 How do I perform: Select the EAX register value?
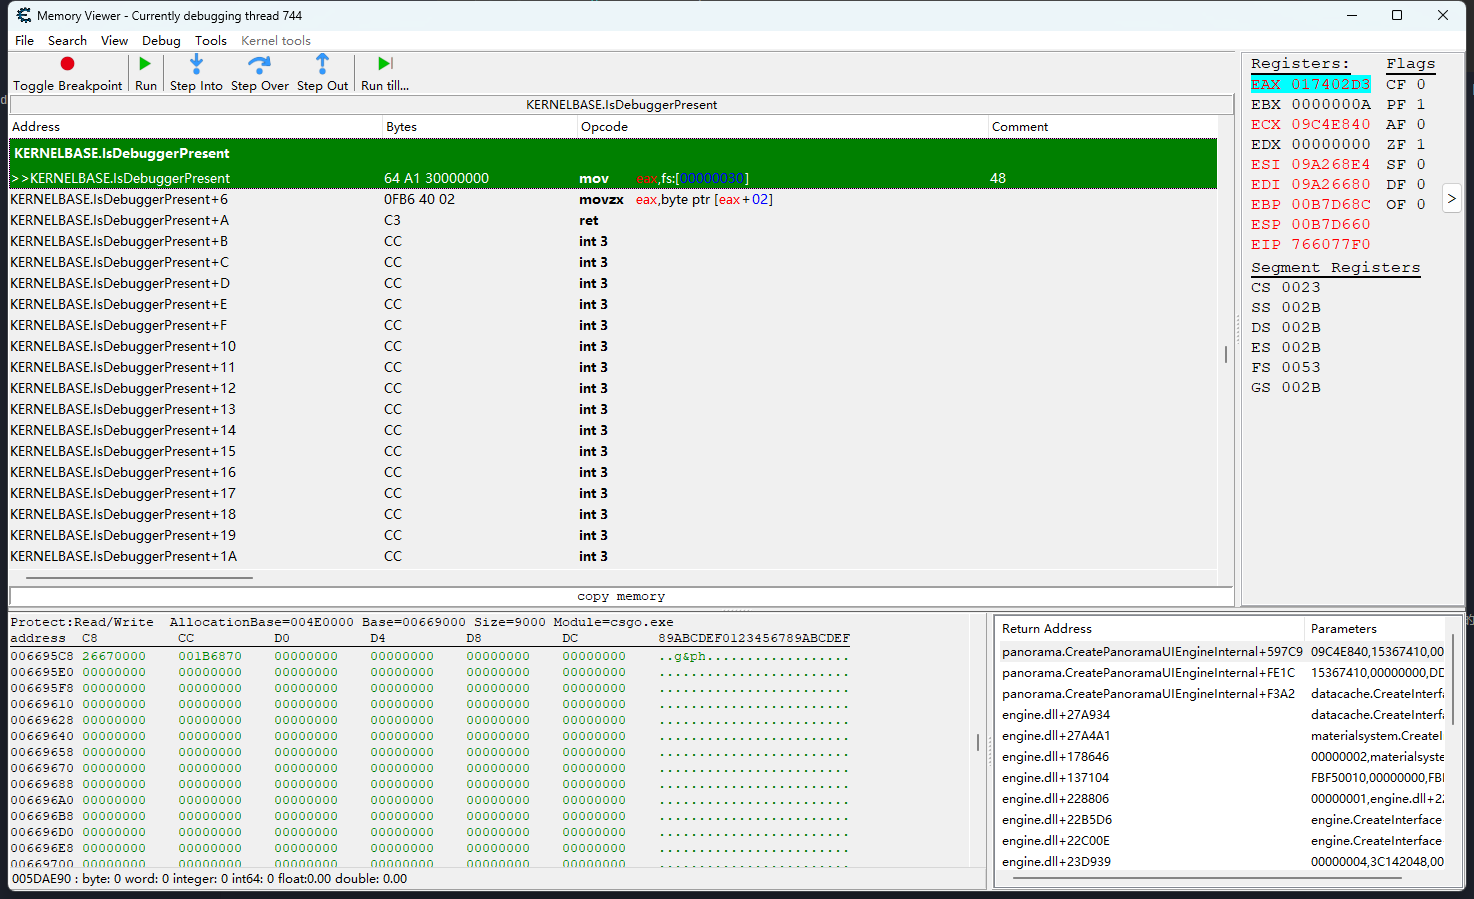(x=1330, y=85)
